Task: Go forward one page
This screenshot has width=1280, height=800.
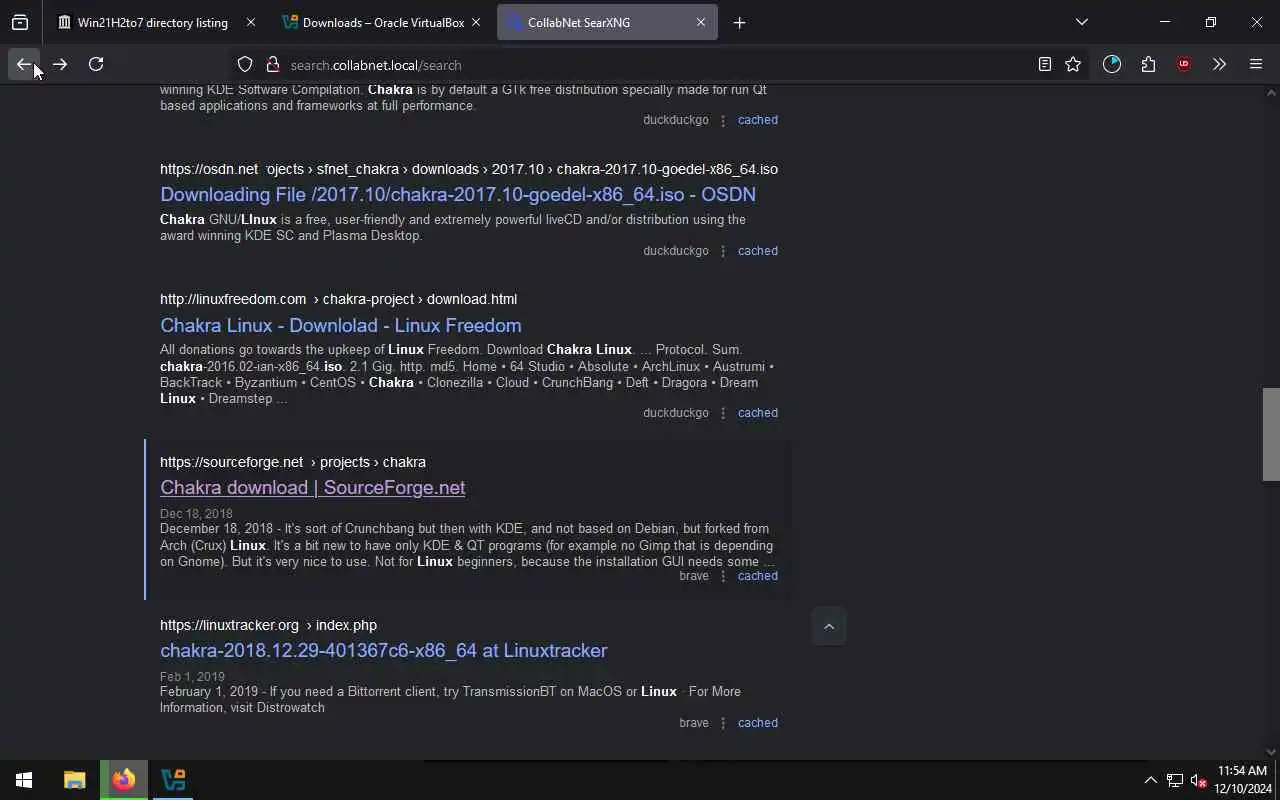Action: pos(60,64)
